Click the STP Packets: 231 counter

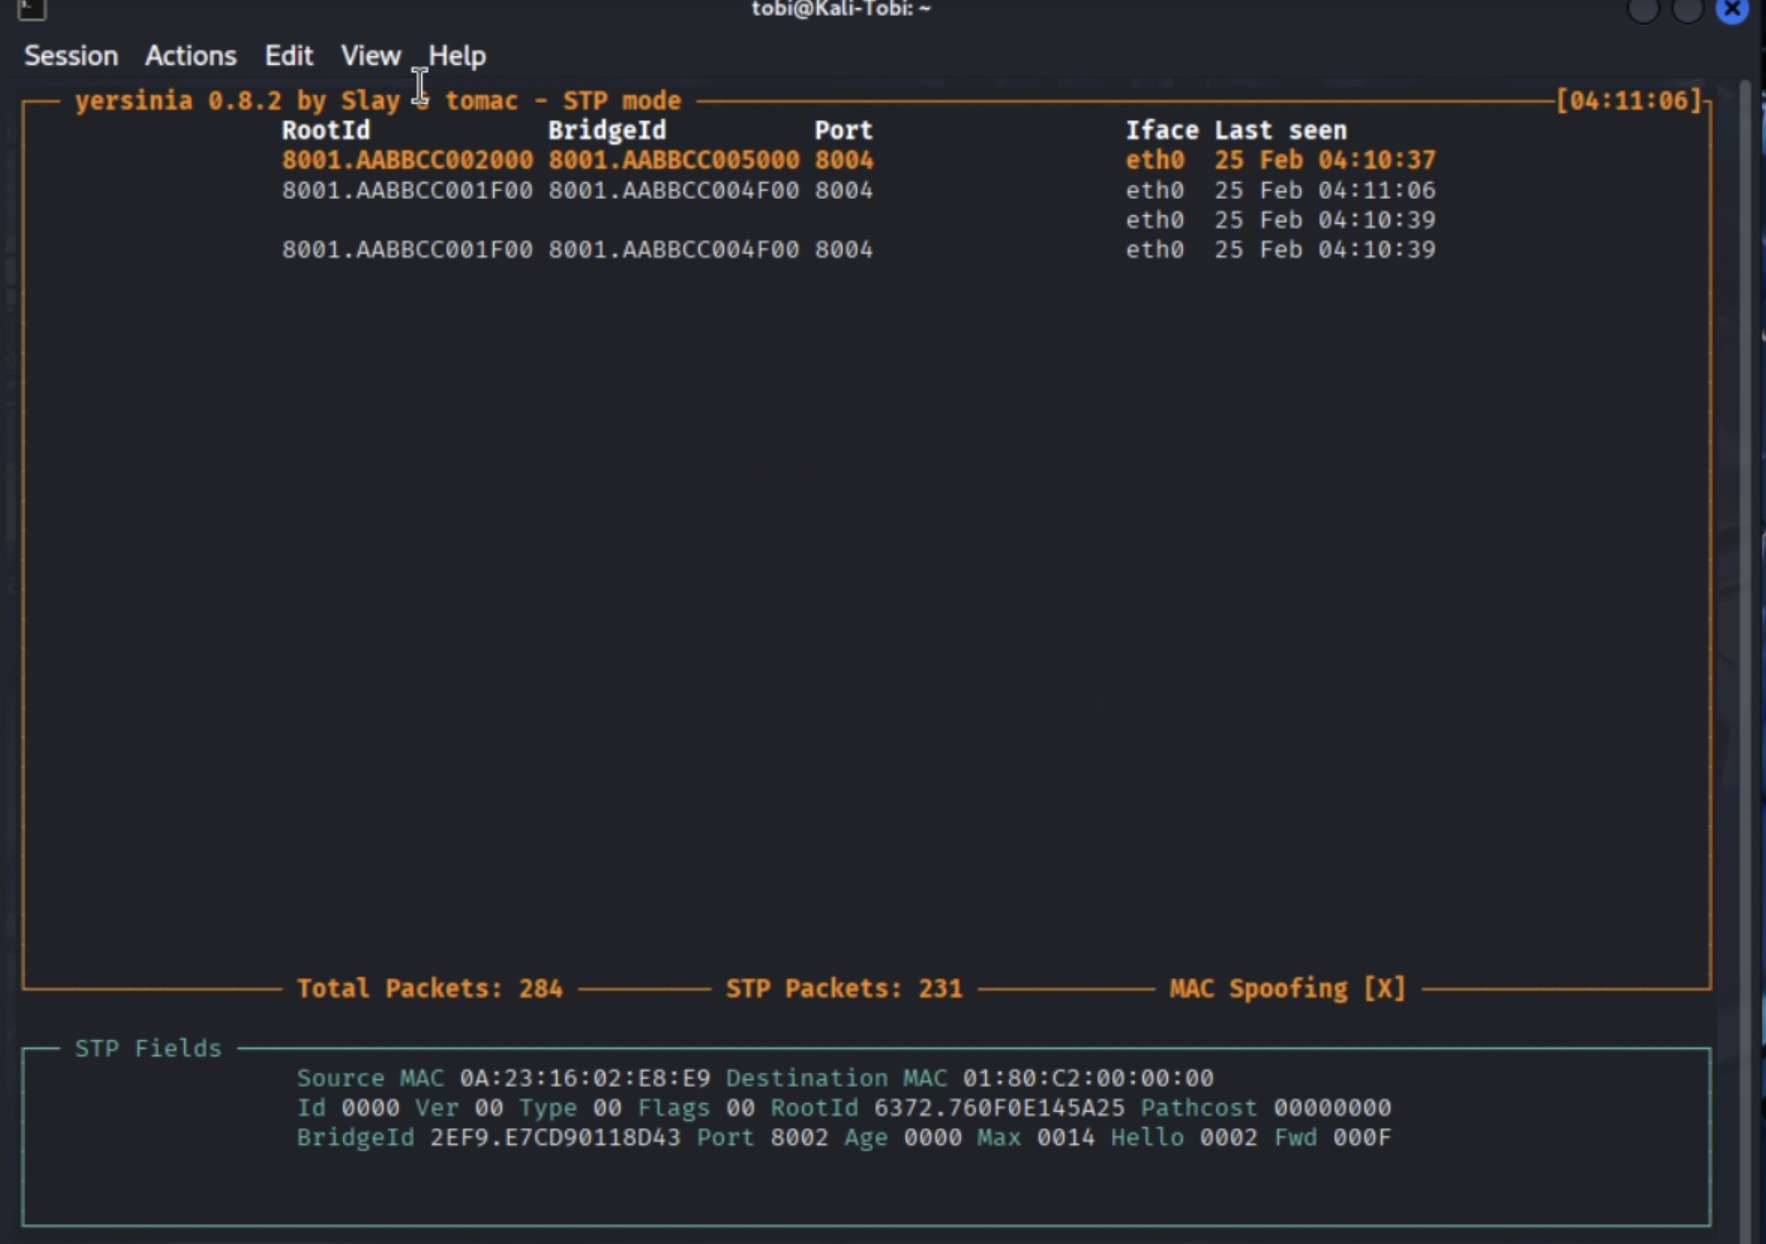coord(843,989)
